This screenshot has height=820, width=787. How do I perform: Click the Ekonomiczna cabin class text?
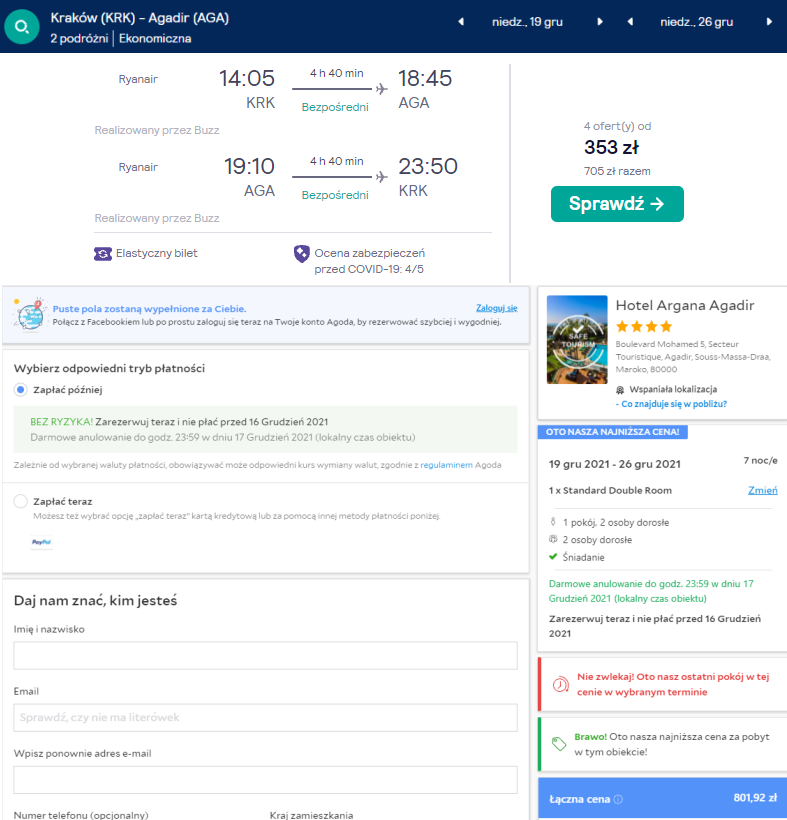[155, 39]
